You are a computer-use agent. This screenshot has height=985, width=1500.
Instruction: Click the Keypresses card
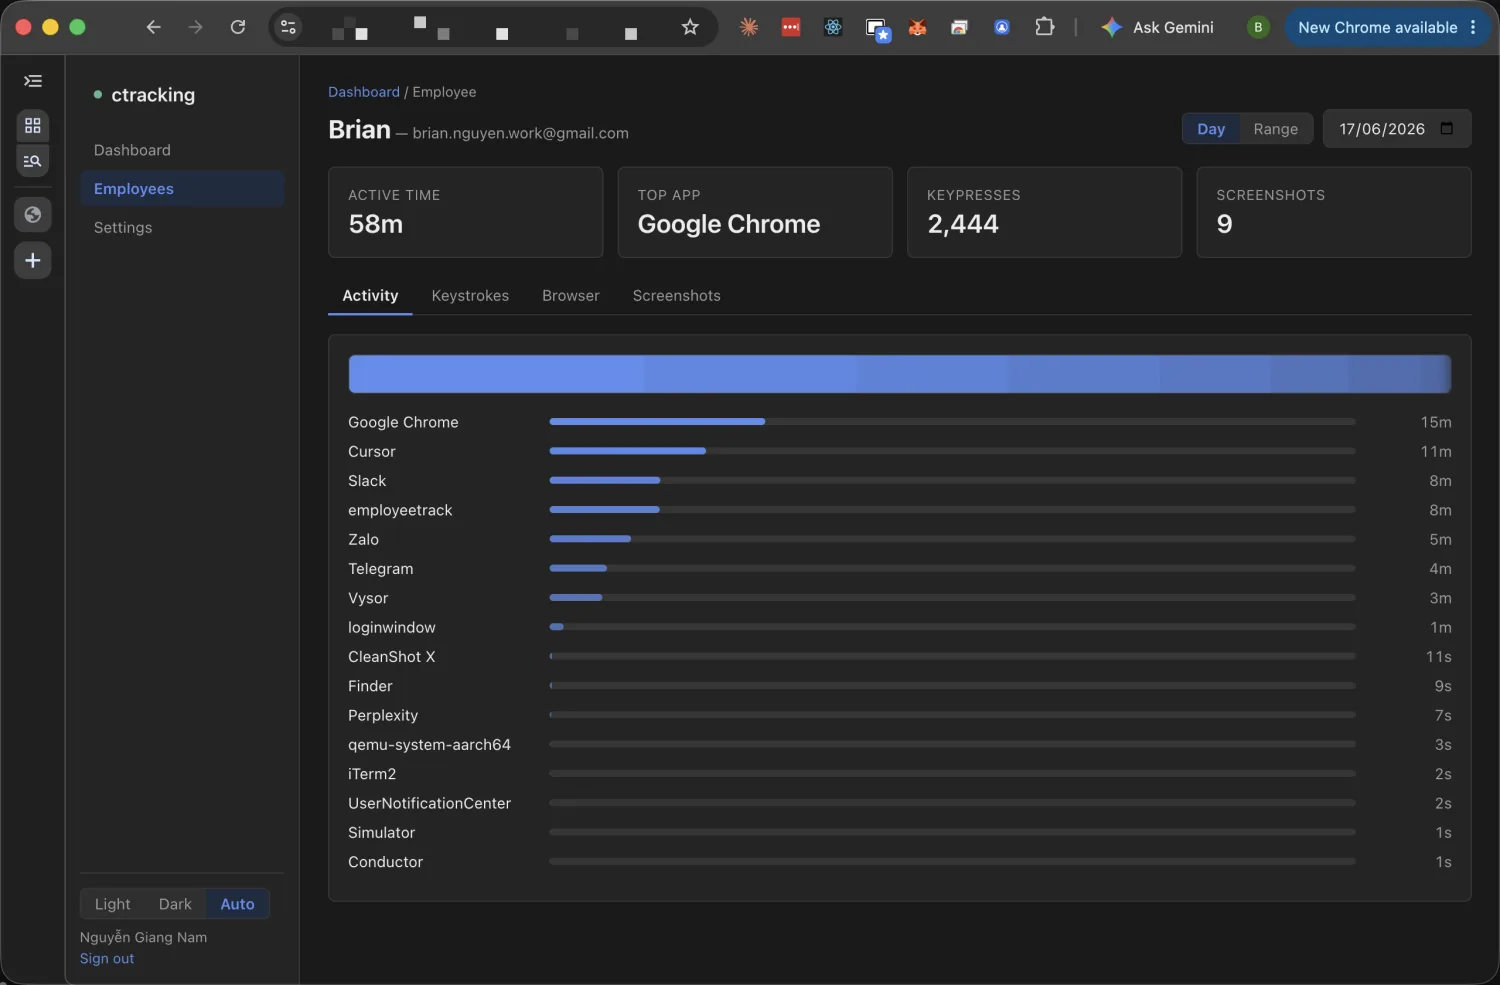coord(1044,212)
